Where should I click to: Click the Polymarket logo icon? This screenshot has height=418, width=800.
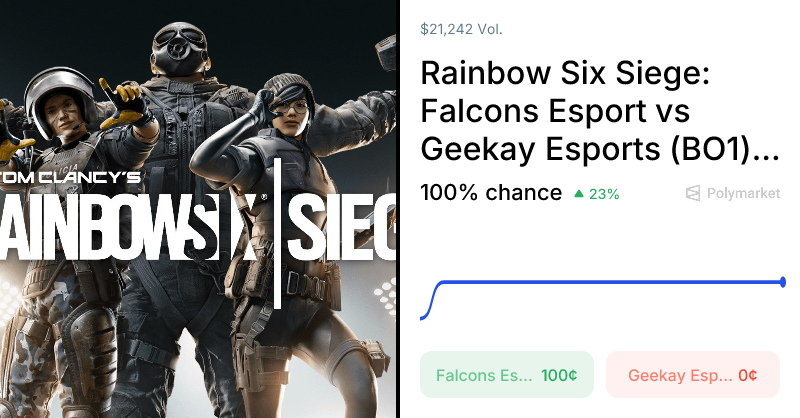pyautogui.click(x=693, y=193)
